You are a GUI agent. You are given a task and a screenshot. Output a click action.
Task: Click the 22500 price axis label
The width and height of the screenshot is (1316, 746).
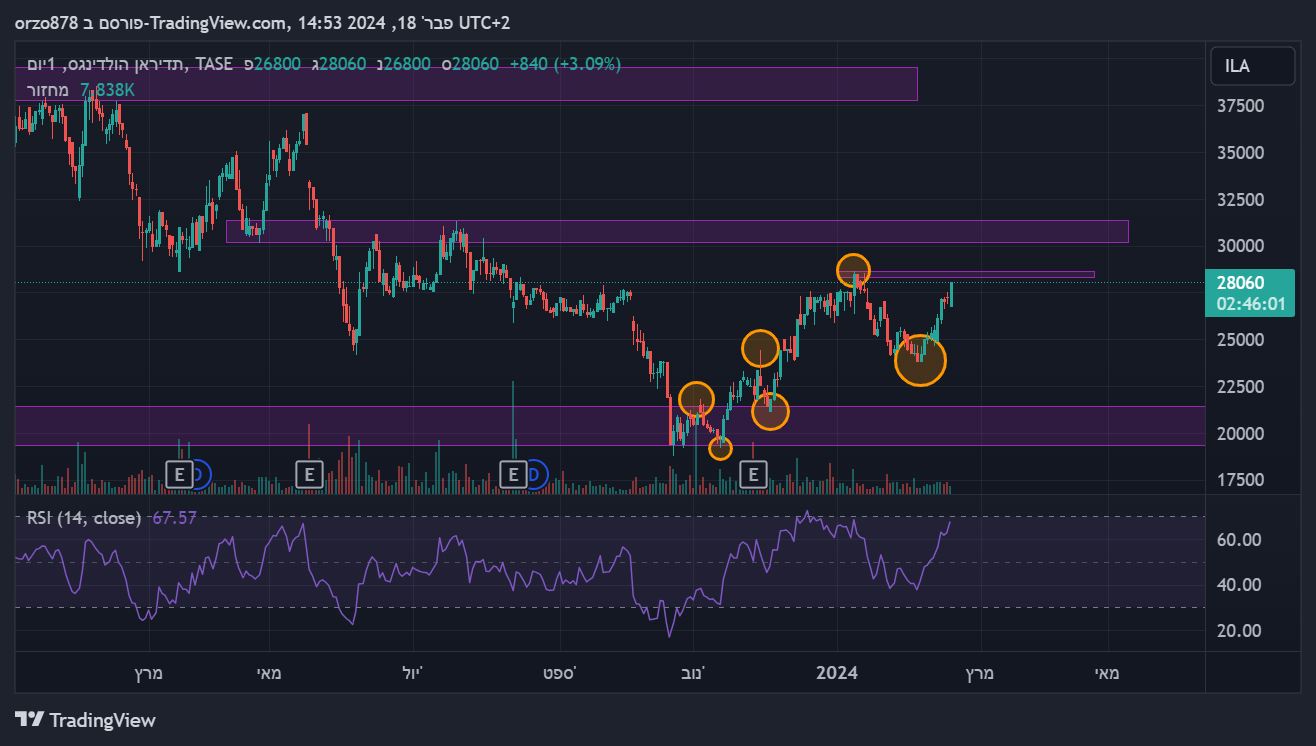[x=1238, y=387]
